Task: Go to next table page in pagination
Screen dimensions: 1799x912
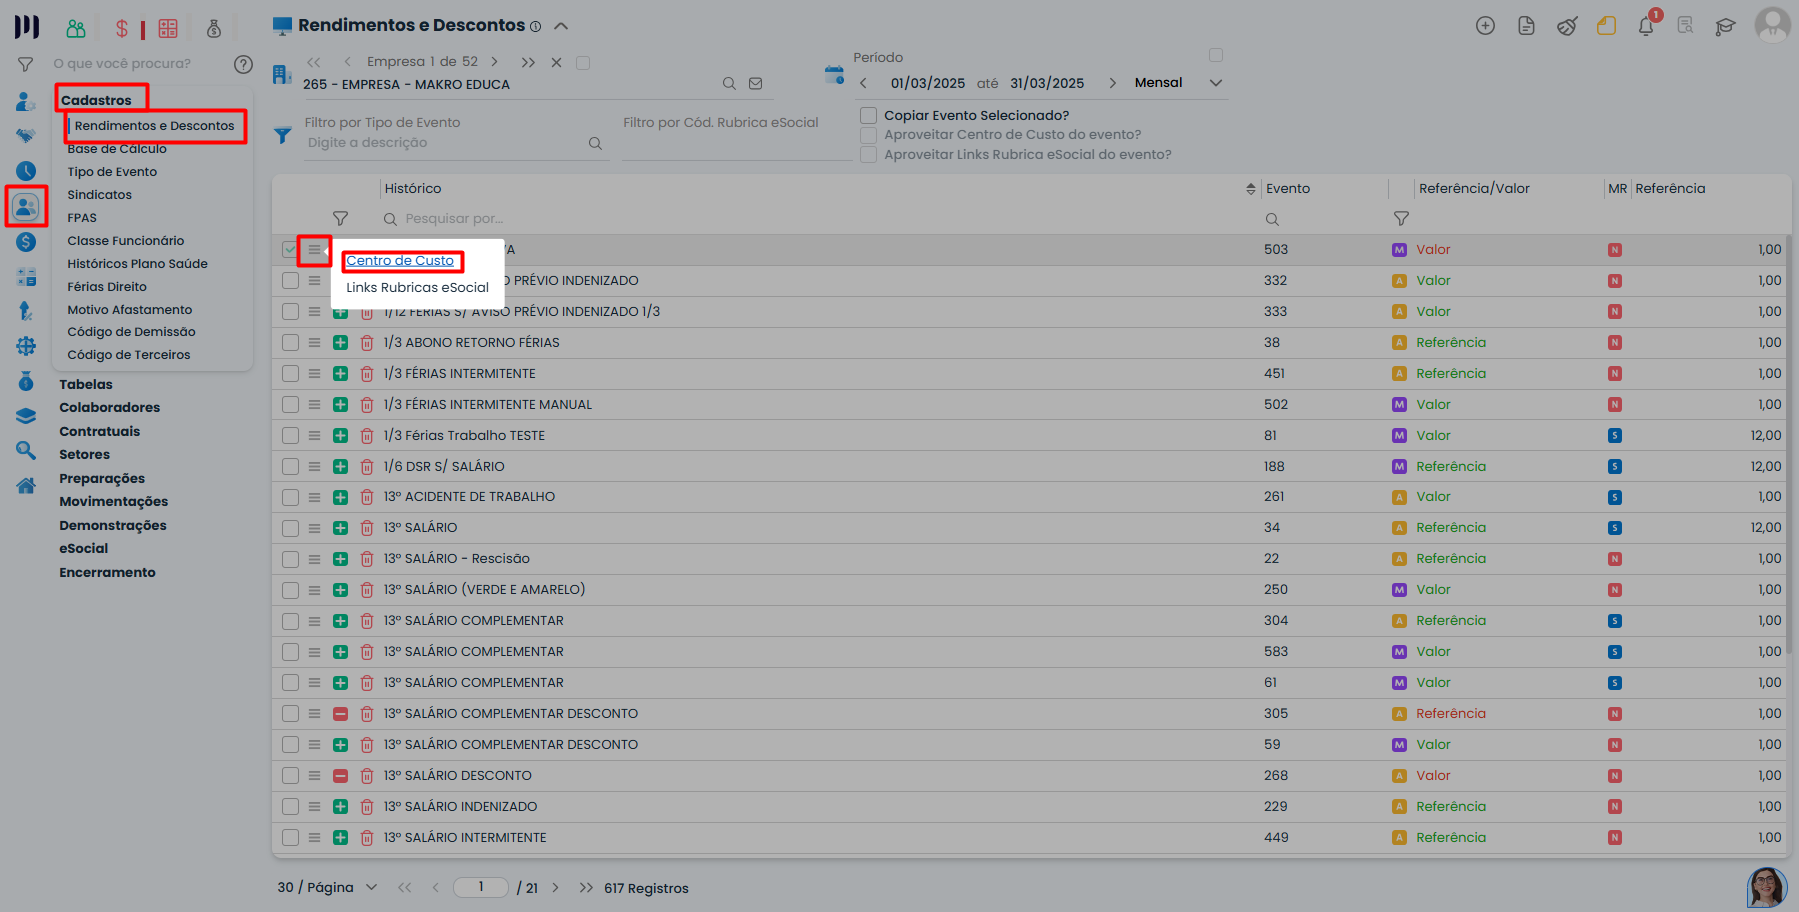Action: pos(555,888)
